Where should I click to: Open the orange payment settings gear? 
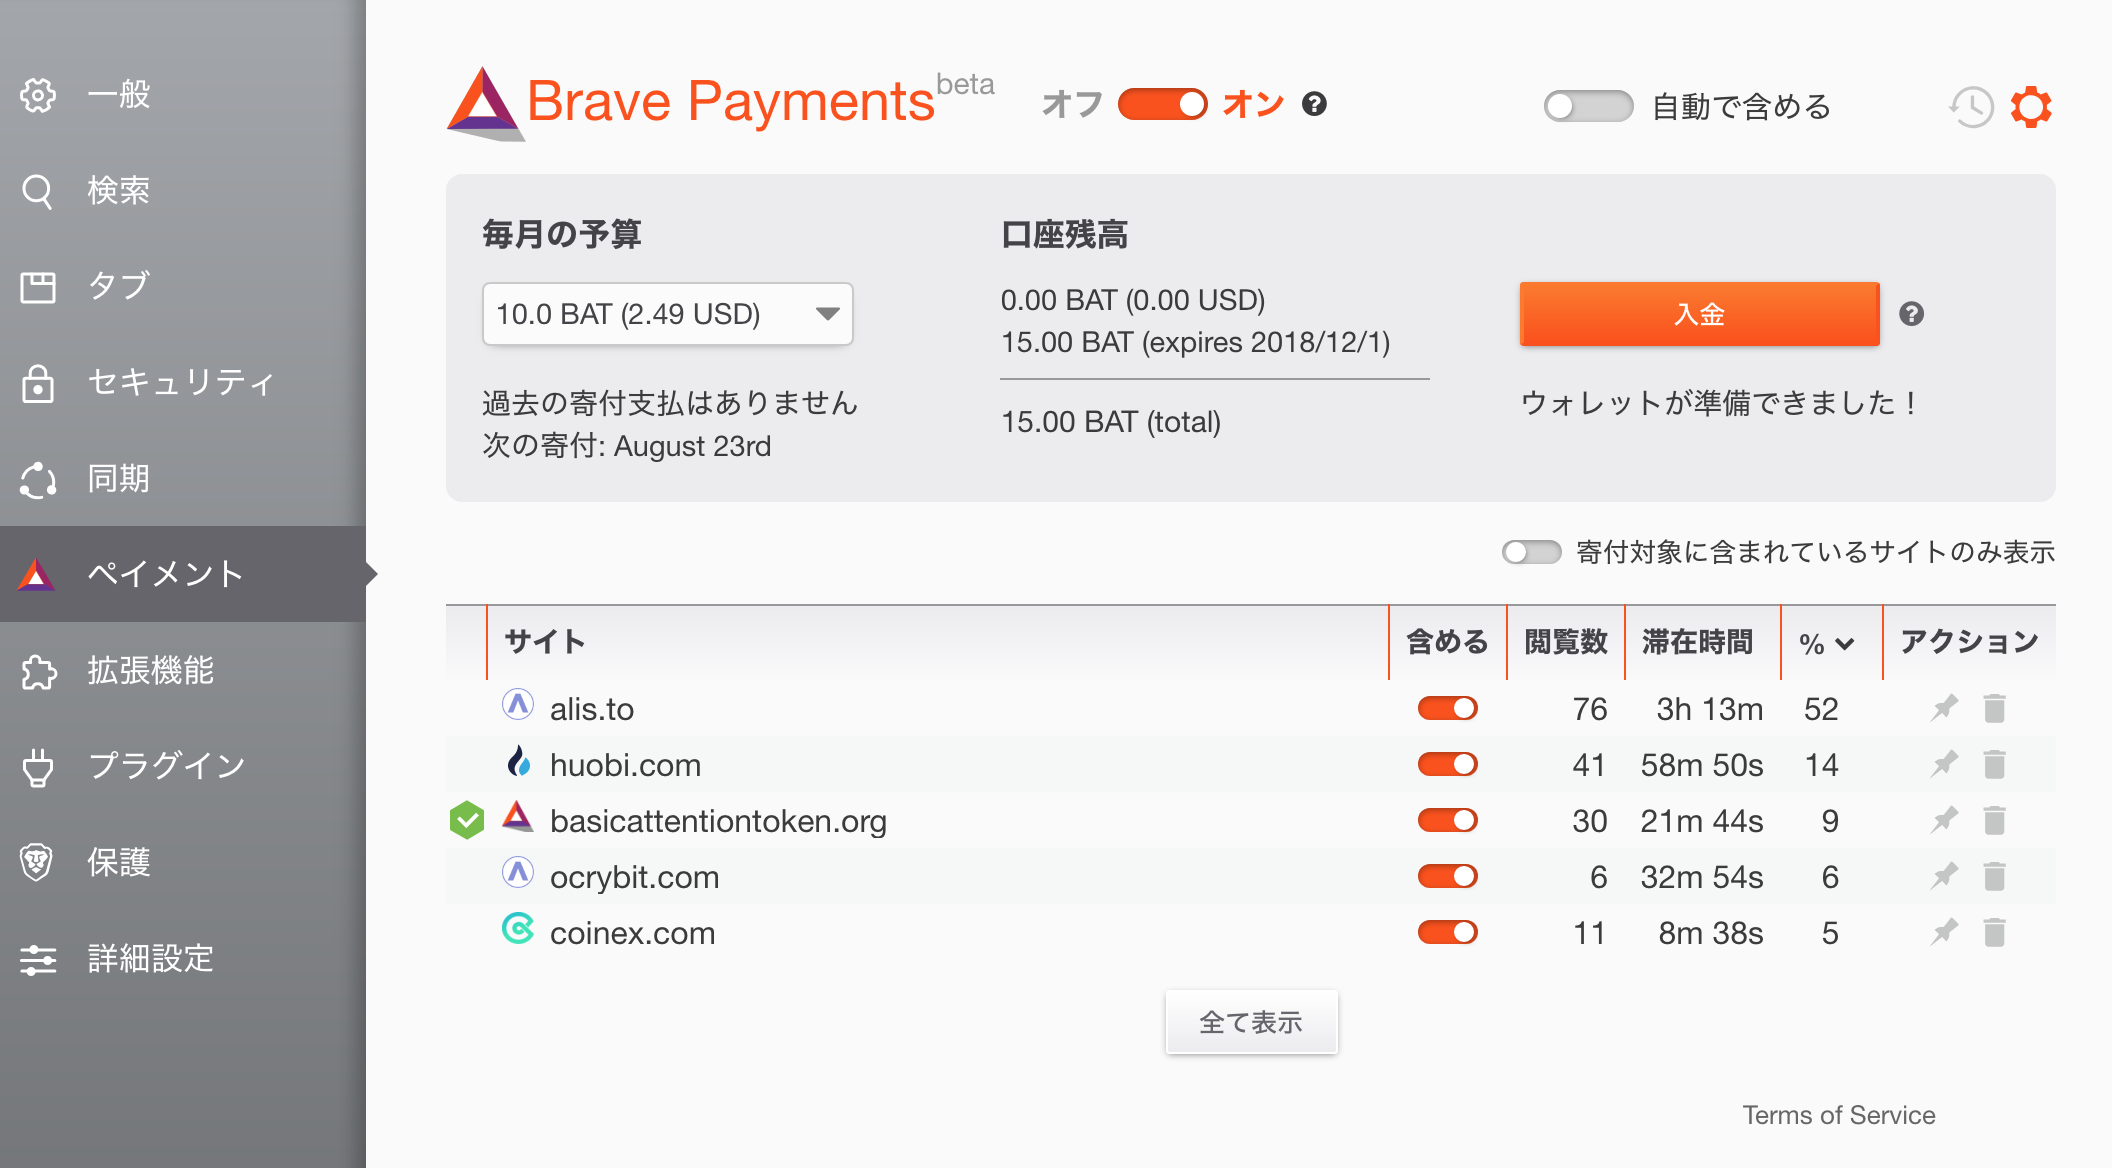click(2031, 106)
